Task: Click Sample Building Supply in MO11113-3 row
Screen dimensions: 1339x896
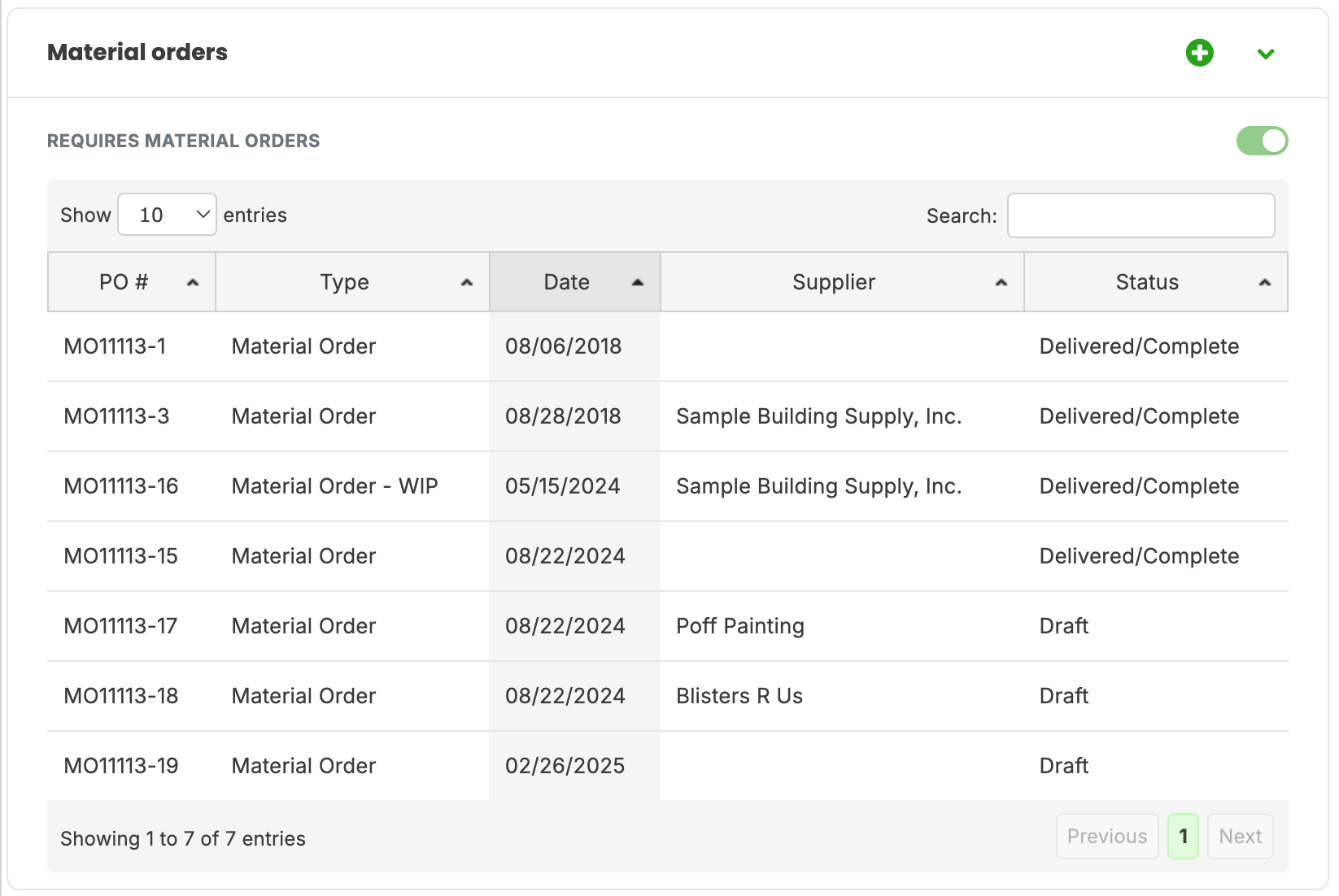Action: click(x=819, y=417)
